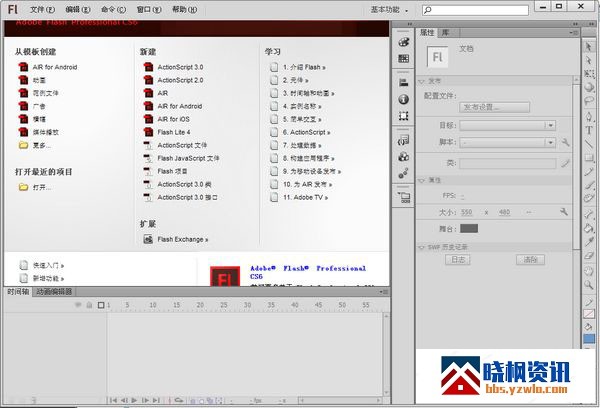Select the Free Transform tool
Viewport: 600px width, 408px height.
[x=589, y=73]
